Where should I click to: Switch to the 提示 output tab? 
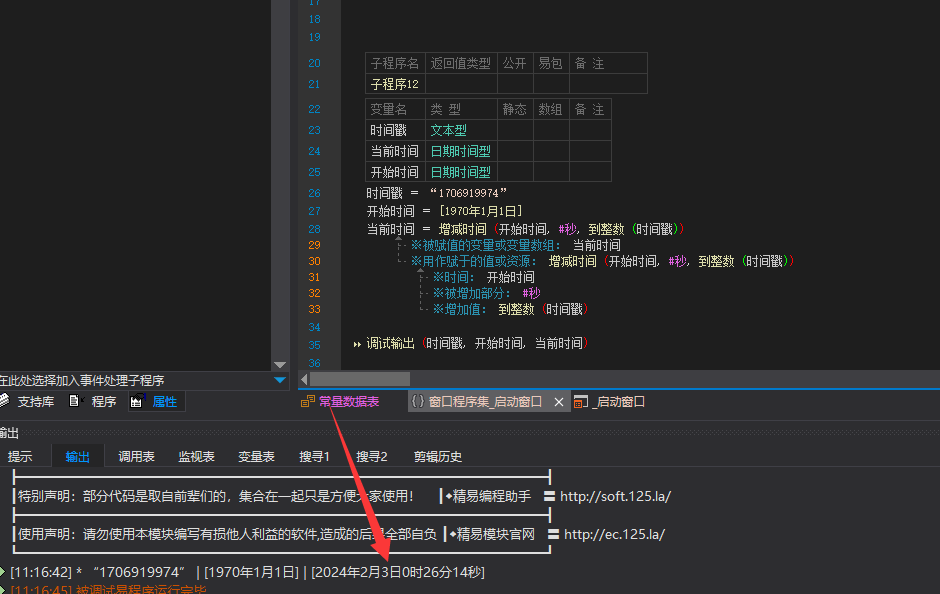20,457
